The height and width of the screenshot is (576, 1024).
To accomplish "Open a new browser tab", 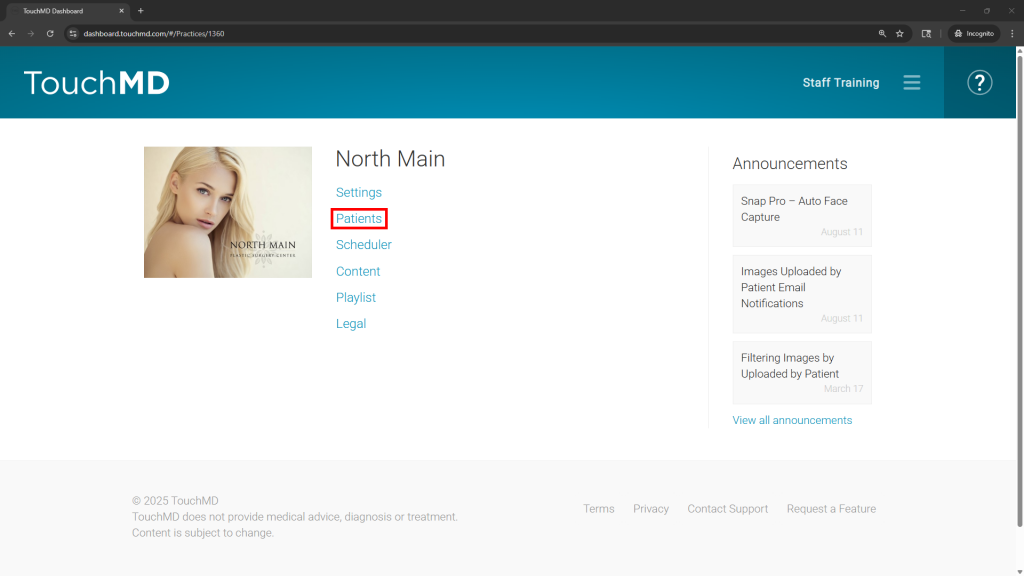I will pos(140,10).
